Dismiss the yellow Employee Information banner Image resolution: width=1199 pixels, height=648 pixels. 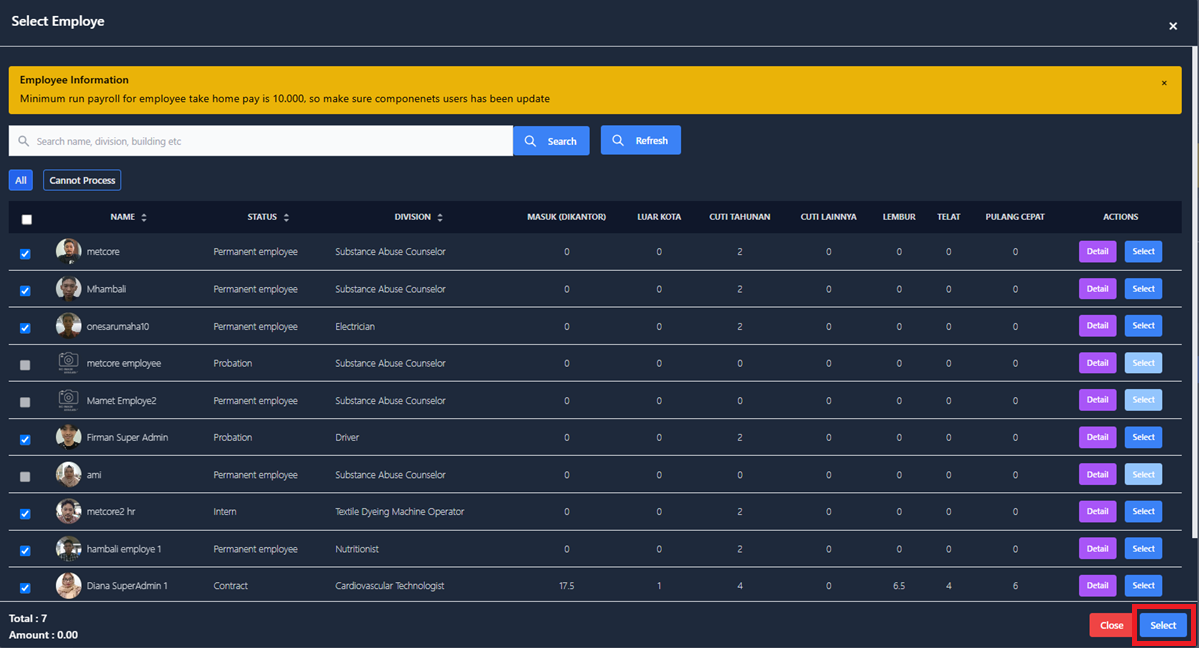[x=1164, y=83]
